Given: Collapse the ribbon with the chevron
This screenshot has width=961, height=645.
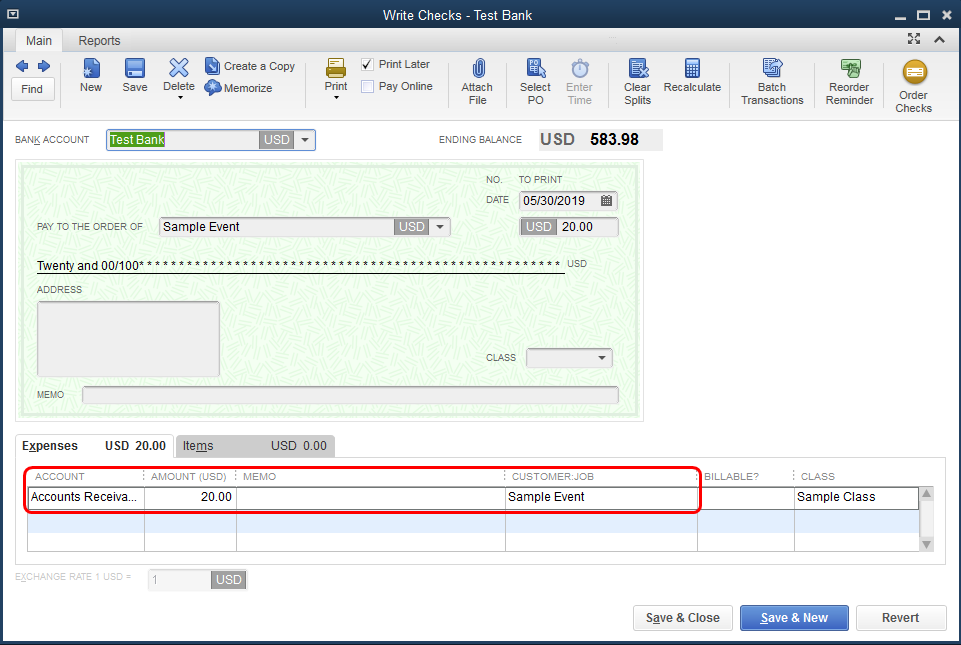Looking at the screenshot, I should coord(939,40).
